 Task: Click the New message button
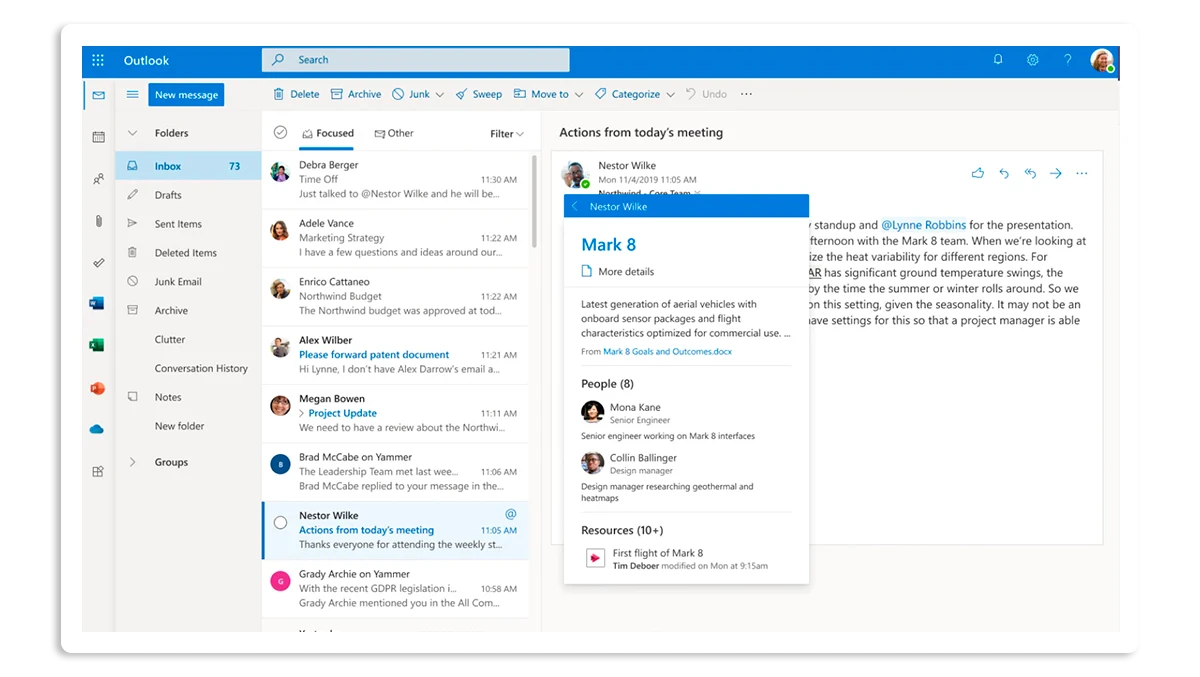[186, 95]
